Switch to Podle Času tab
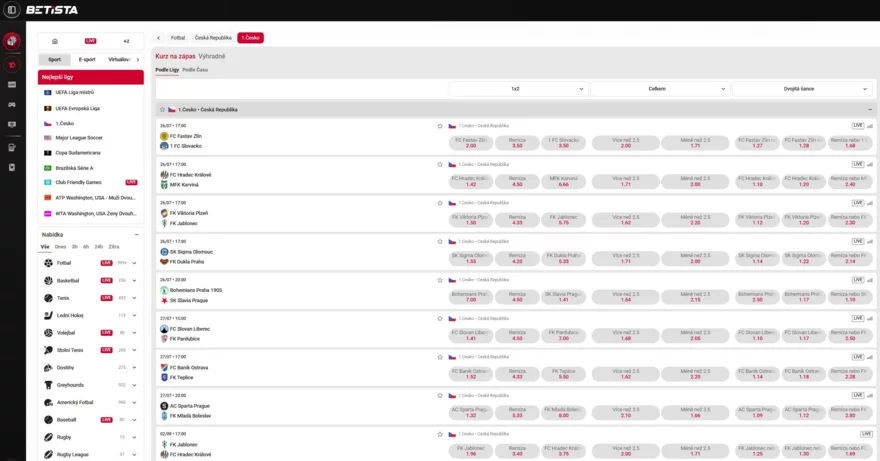This screenshot has width=880, height=461. click(x=195, y=70)
